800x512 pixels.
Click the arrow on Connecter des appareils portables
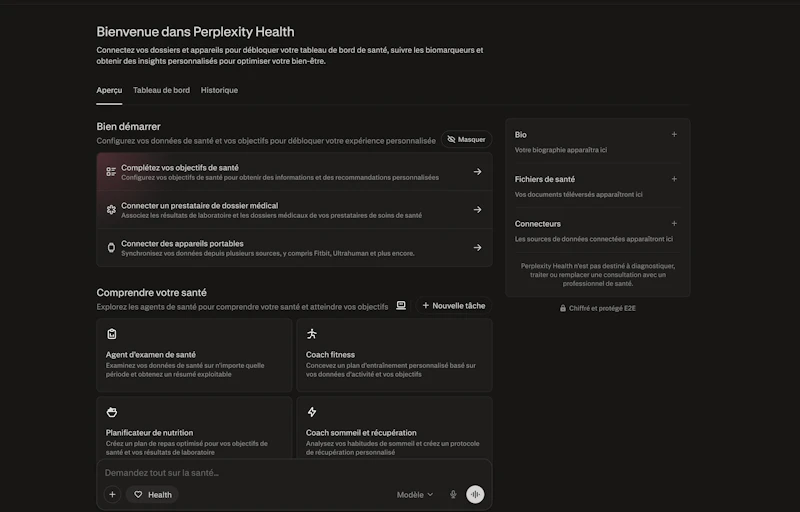tap(478, 247)
